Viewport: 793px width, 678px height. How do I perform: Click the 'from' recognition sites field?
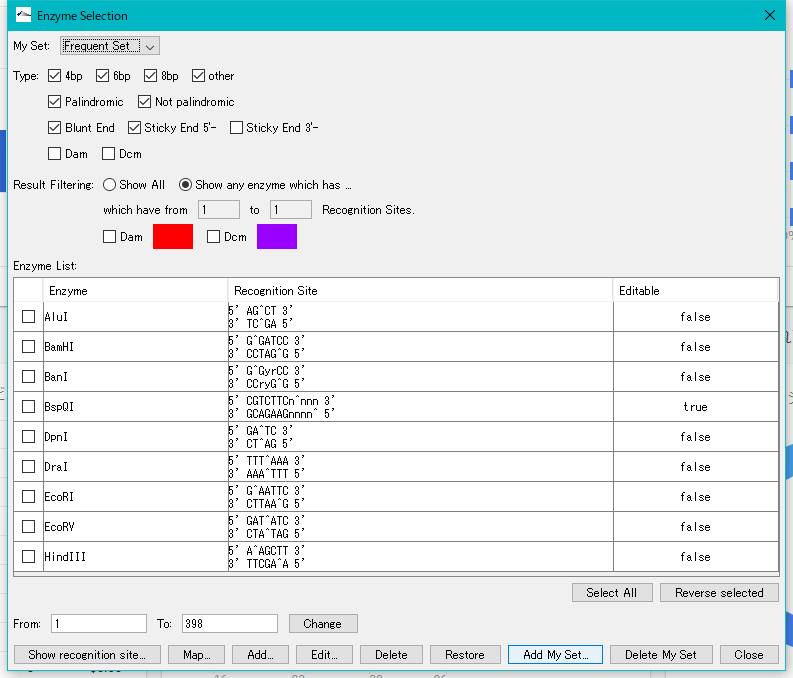(218, 210)
